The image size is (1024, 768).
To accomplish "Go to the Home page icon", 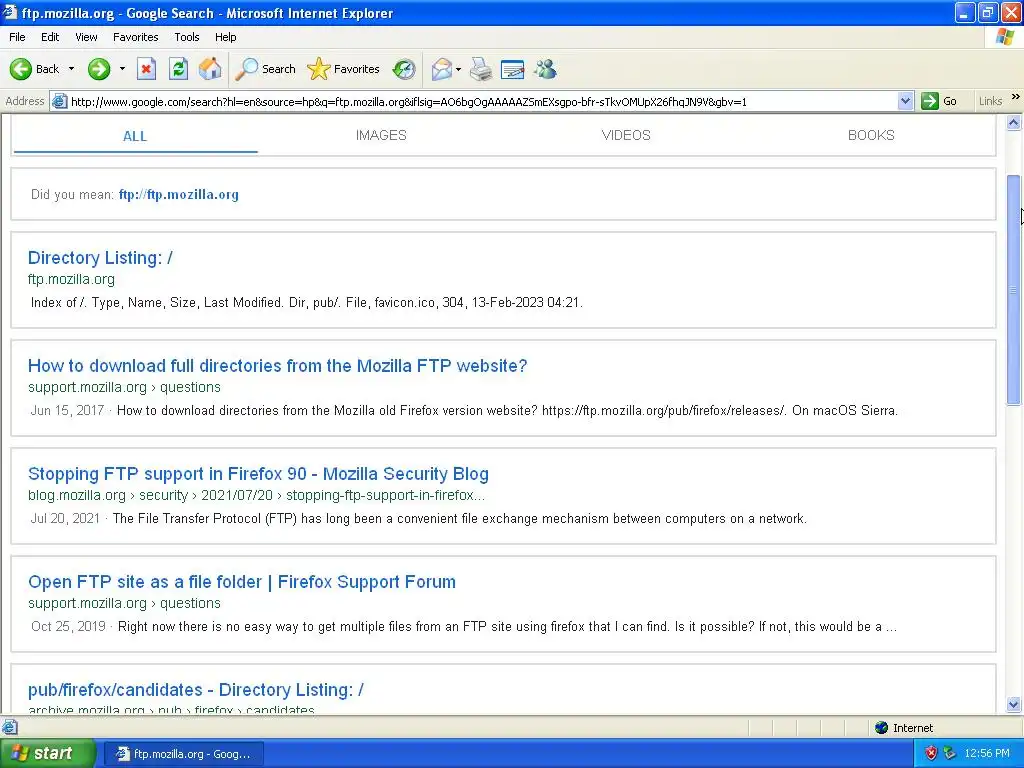I will [210, 69].
